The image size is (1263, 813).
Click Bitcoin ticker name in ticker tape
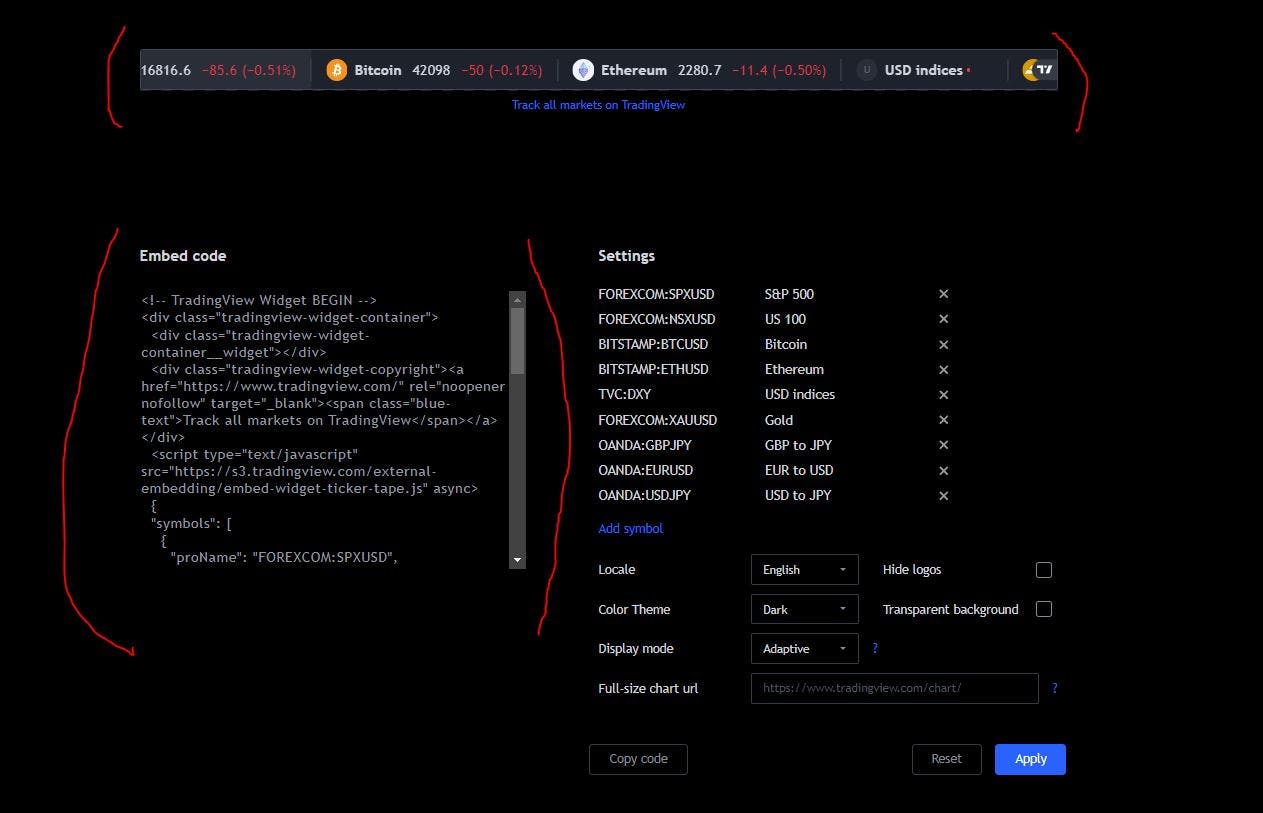(378, 70)
